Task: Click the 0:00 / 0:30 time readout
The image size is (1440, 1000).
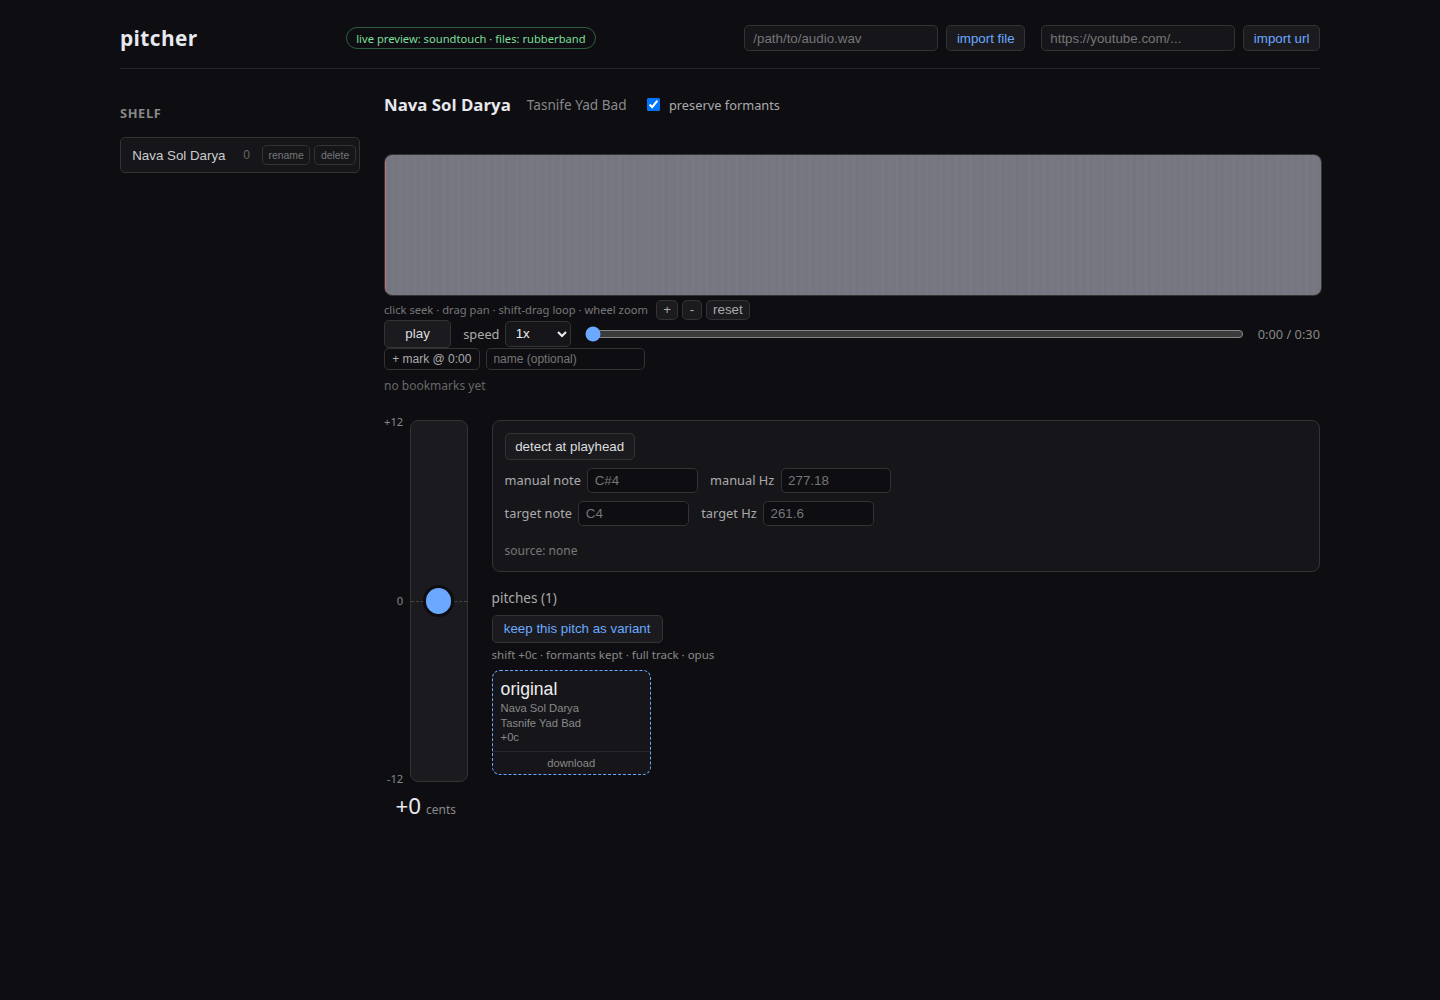Action: [1289, 335]
